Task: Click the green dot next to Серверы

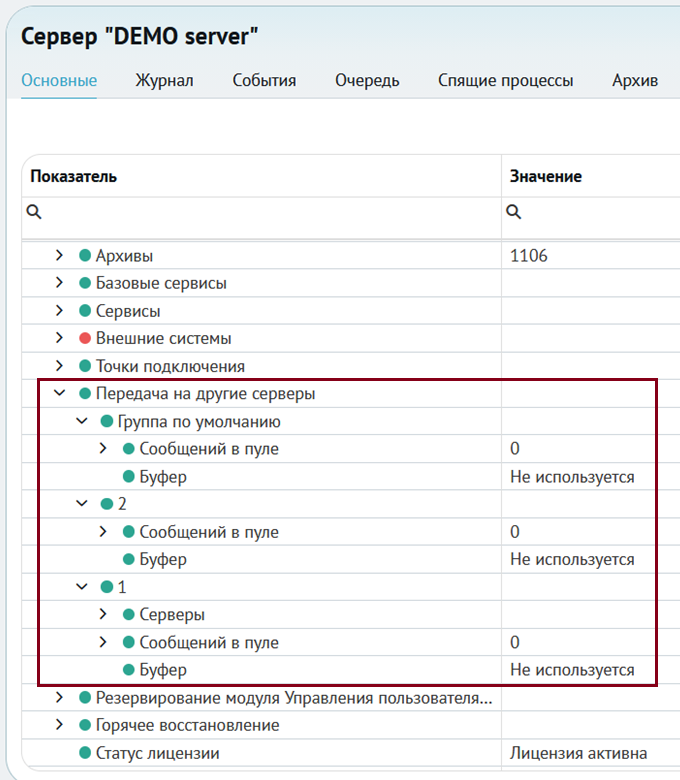Action: point(129,614)
